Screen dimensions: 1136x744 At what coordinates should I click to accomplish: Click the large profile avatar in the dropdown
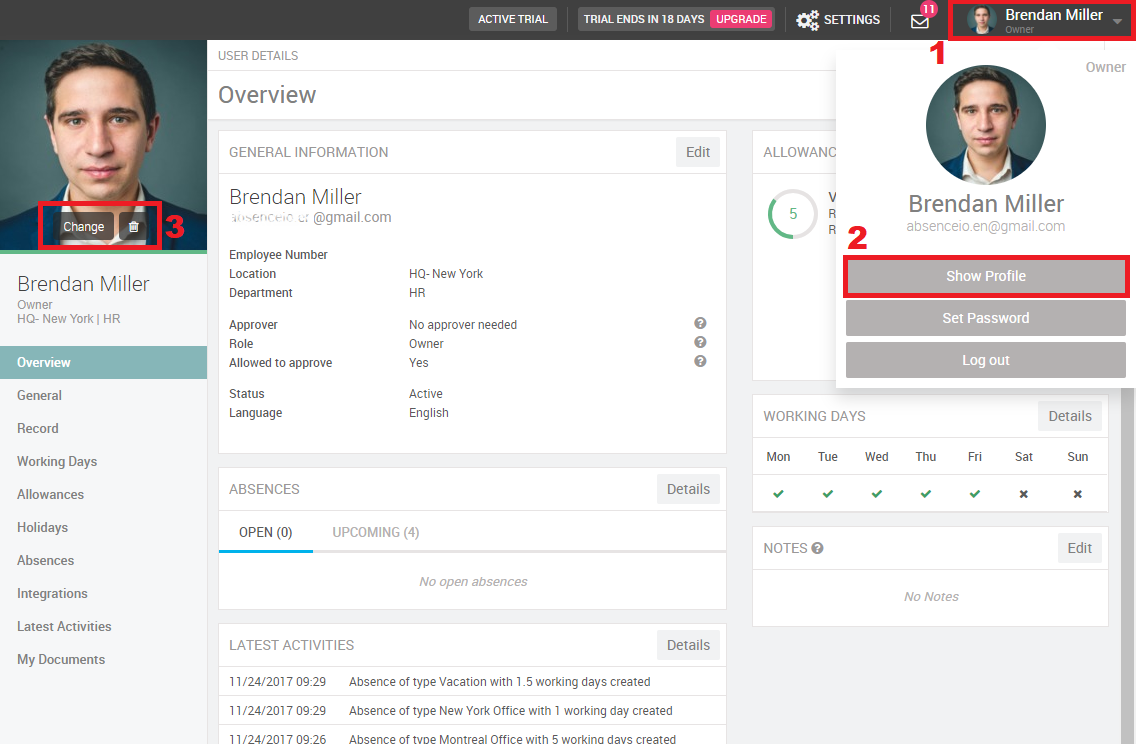[985, 125]
